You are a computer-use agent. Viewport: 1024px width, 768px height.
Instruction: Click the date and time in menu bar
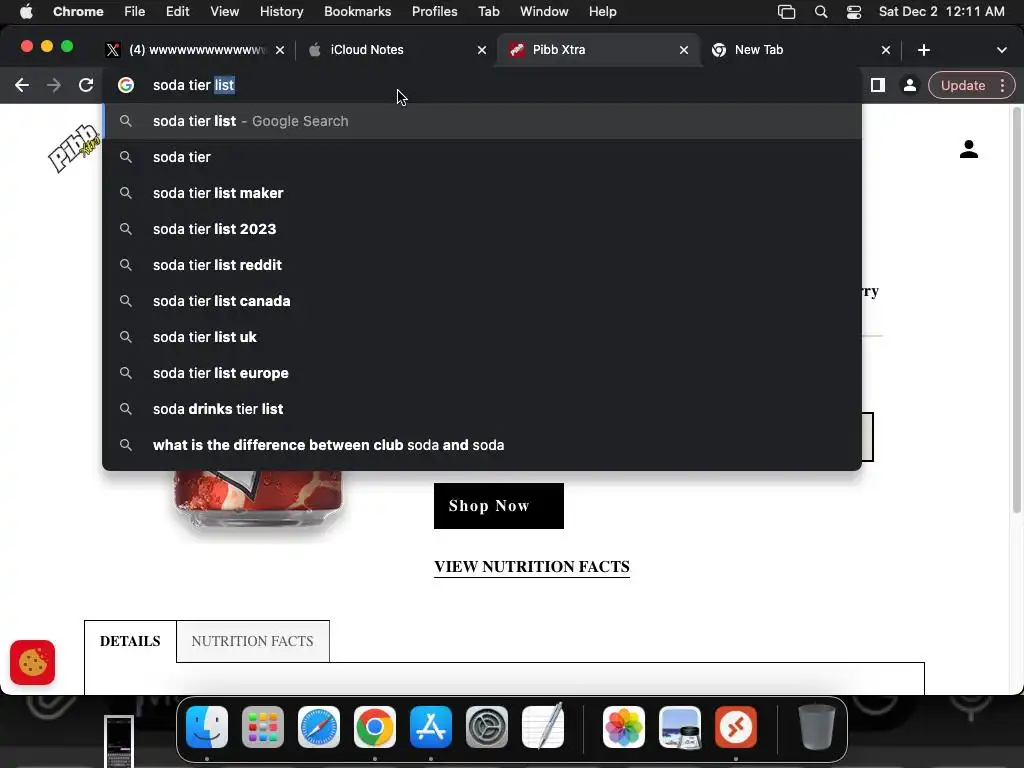(x=941, y=12)
